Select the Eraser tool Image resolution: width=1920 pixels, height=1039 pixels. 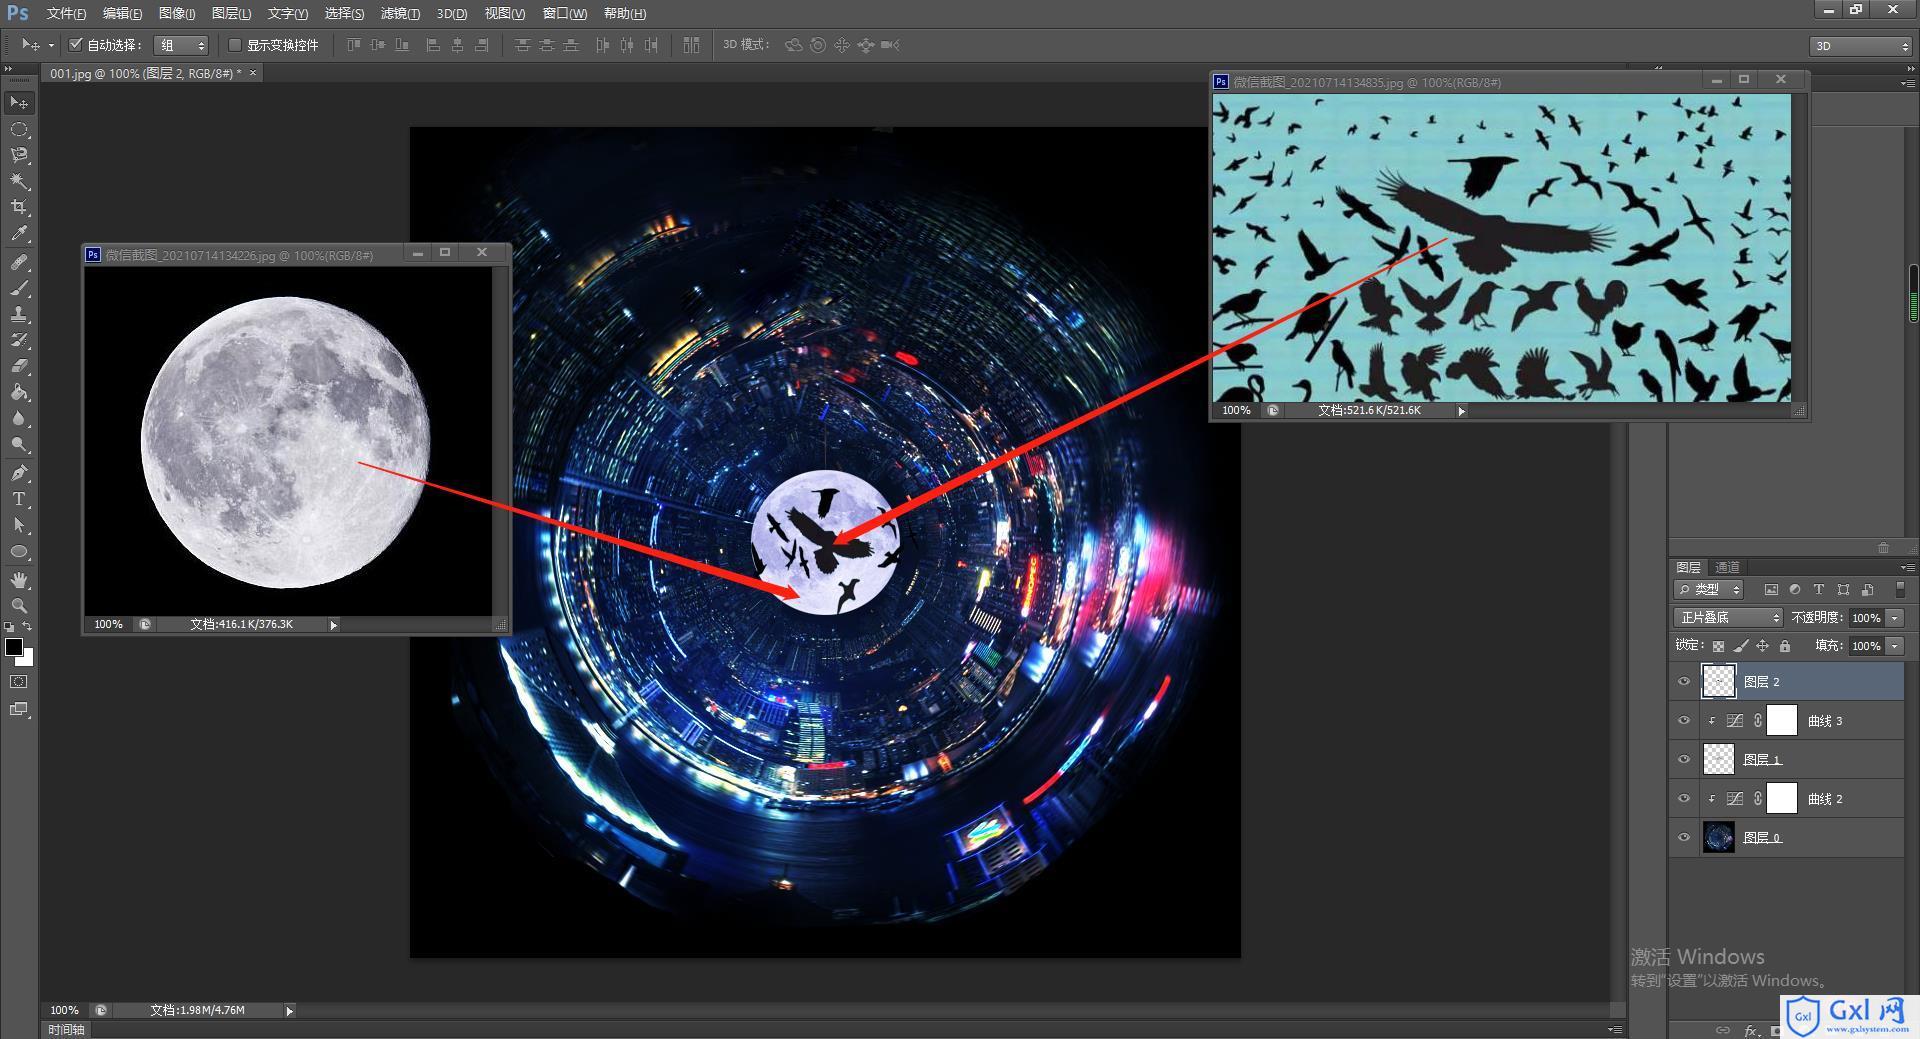tap(19, 366)
